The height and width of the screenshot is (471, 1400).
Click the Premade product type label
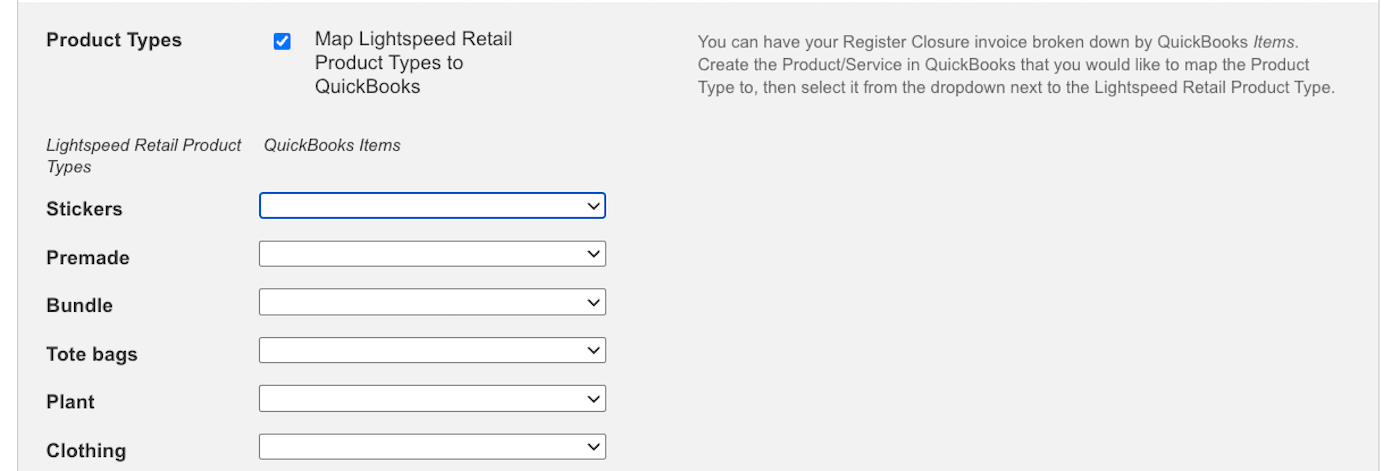tap(88, 258)
